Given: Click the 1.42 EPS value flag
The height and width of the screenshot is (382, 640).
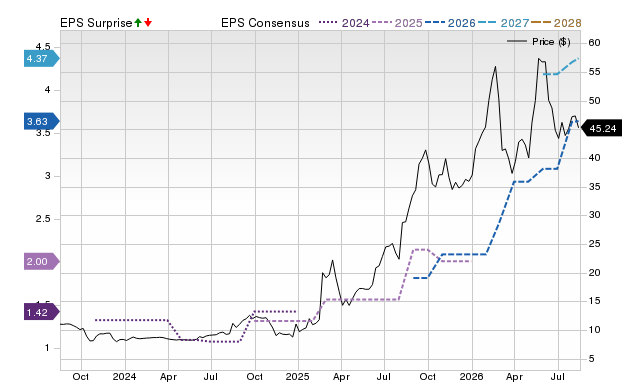Looking at the screenshot, I should [42, 312].
